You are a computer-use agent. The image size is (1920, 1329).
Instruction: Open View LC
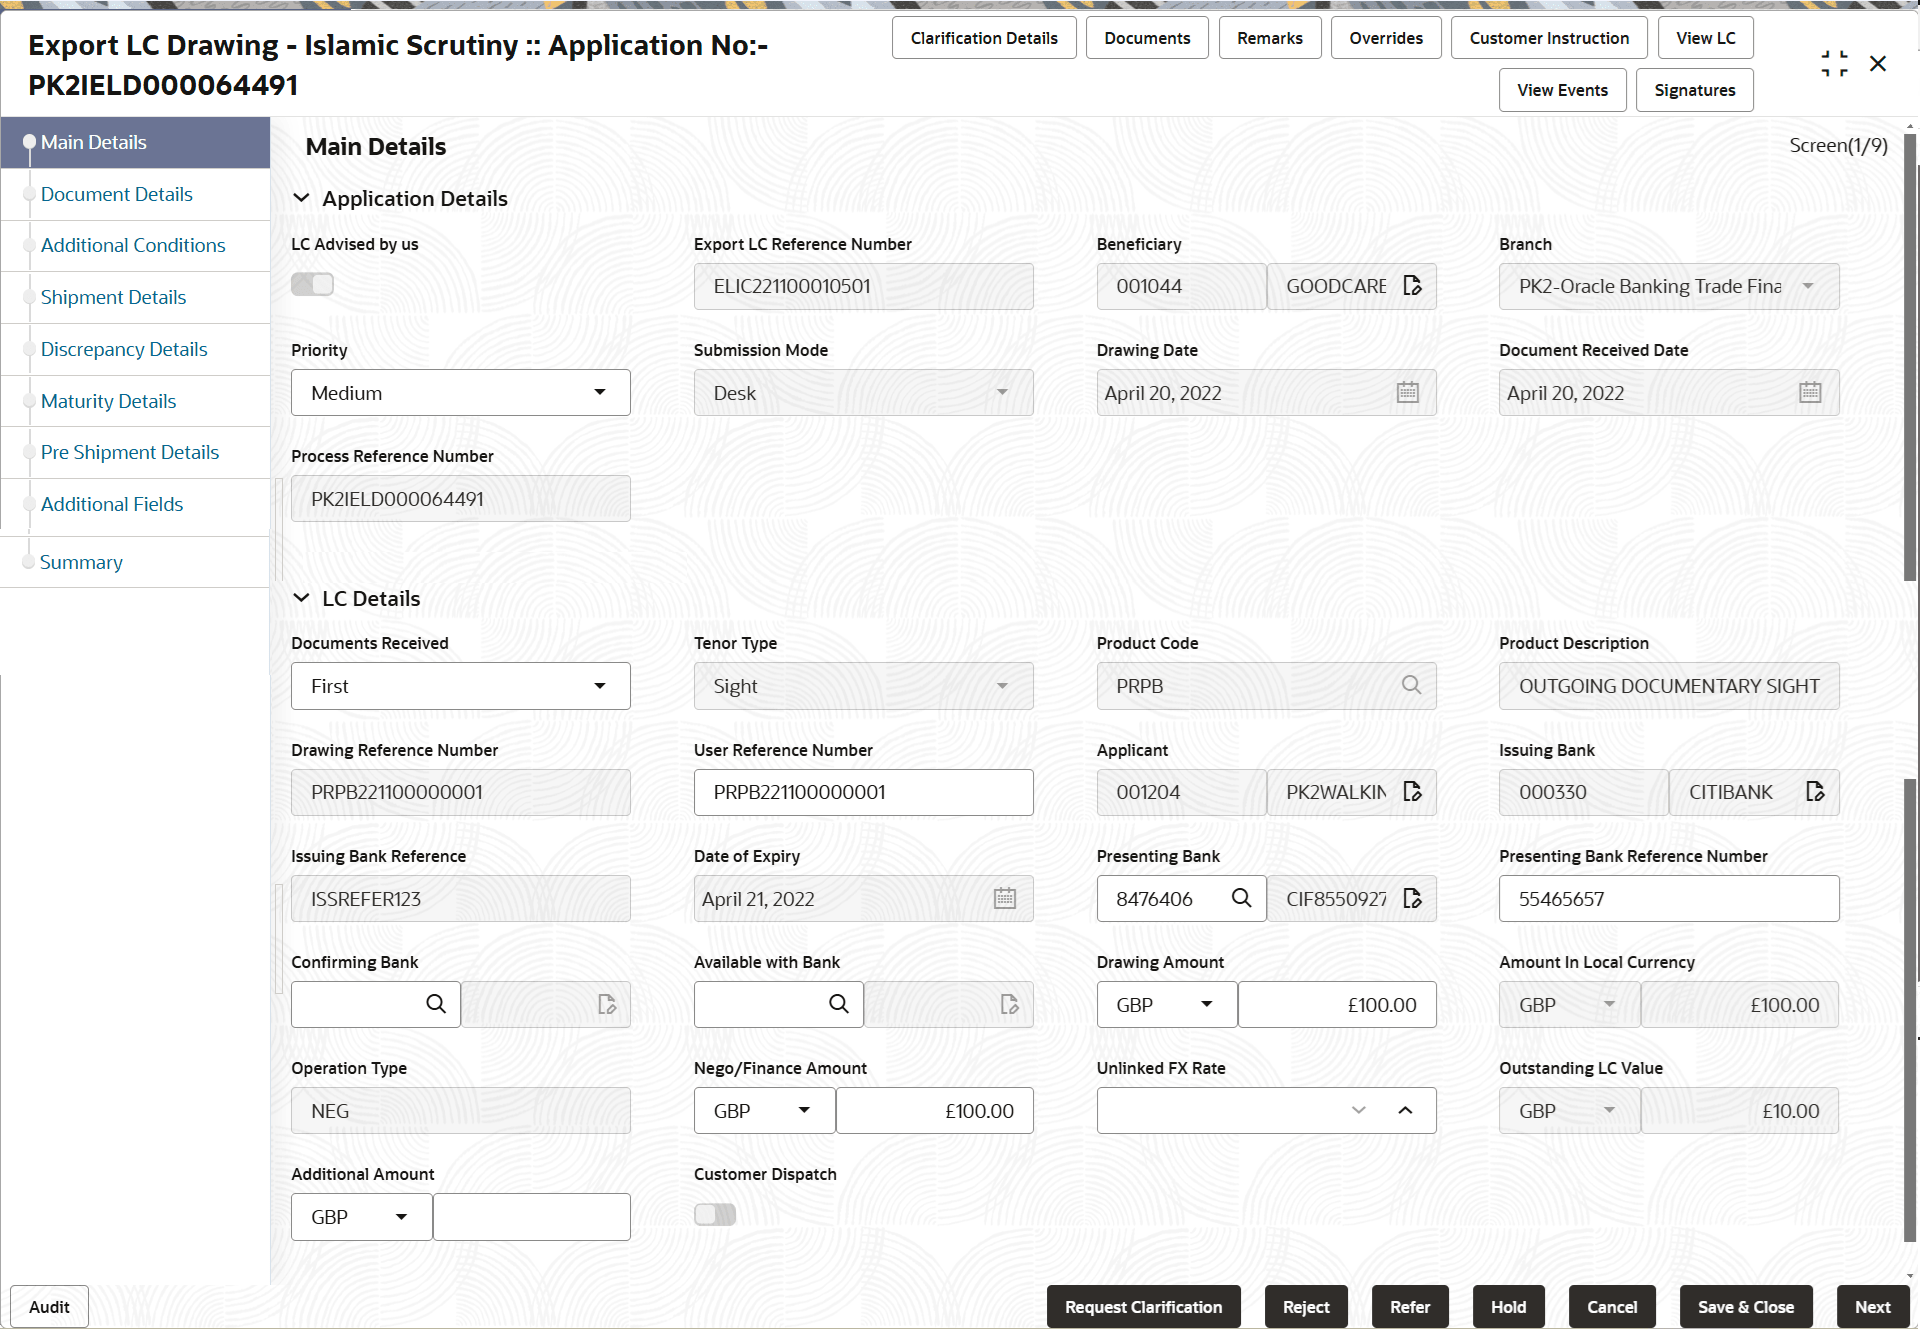point(1705,37)
